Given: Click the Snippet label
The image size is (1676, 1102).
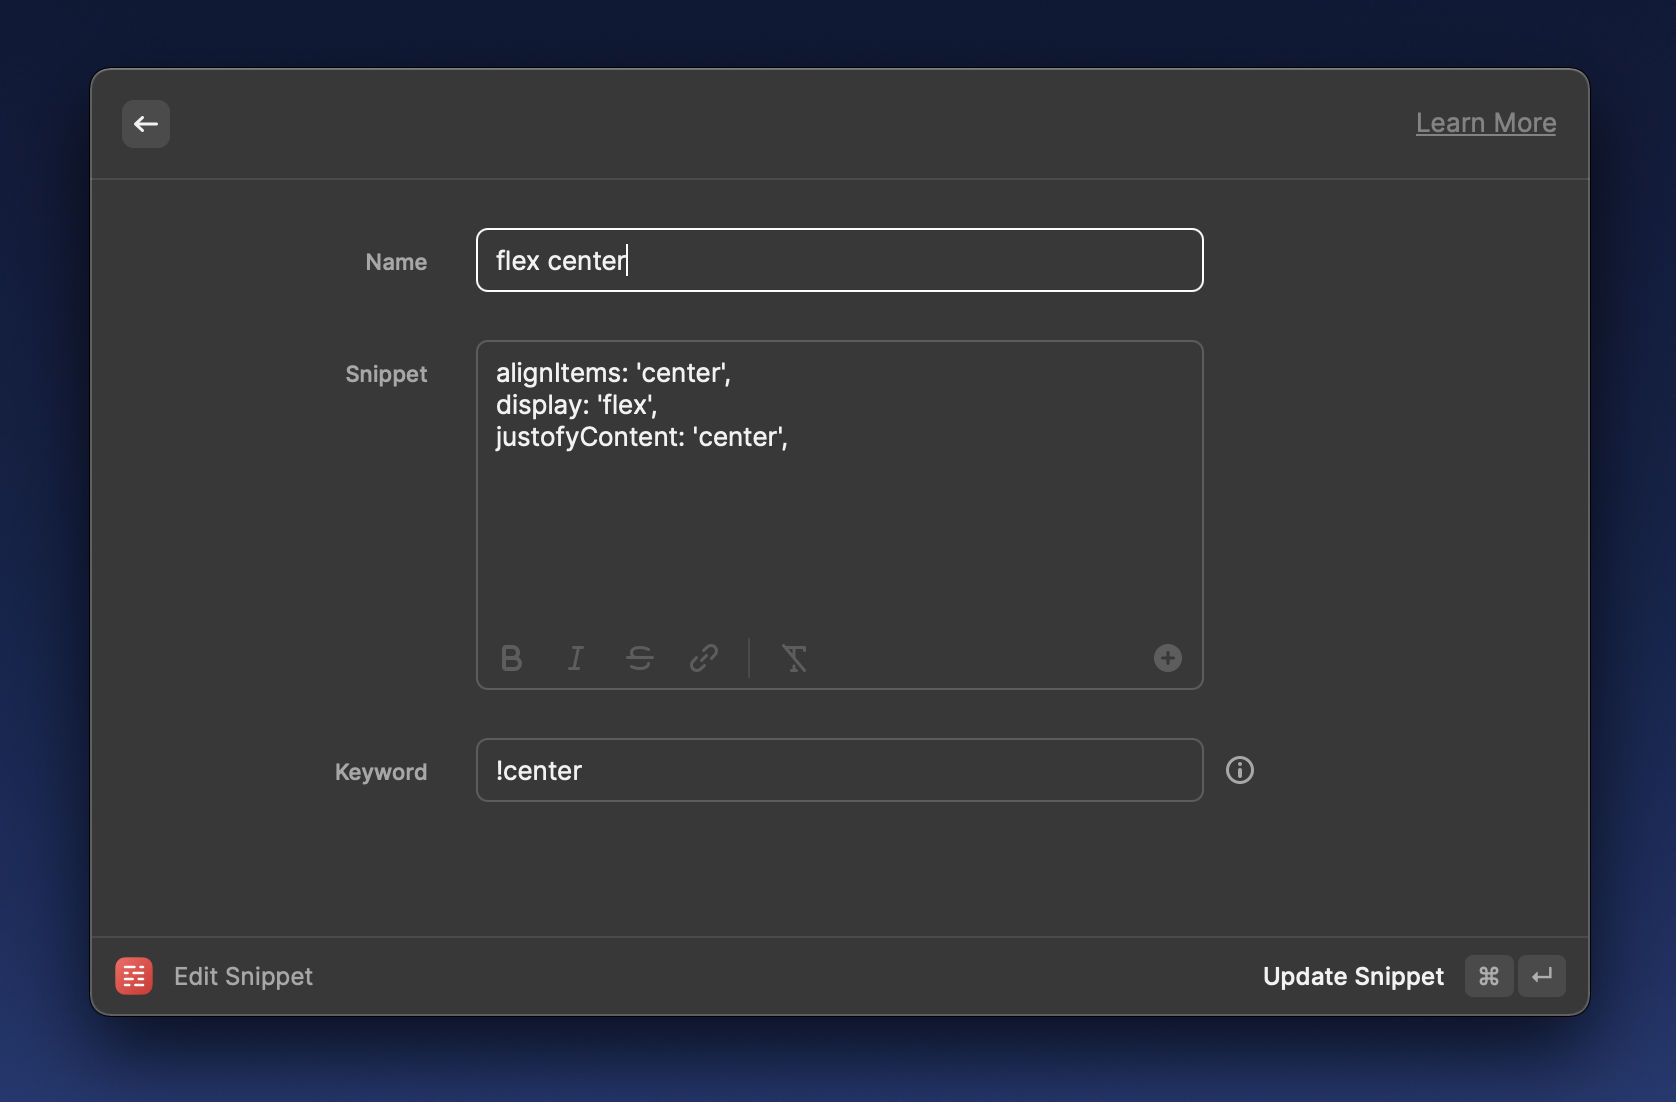Looking at the screenshot, I should point(386,374).
